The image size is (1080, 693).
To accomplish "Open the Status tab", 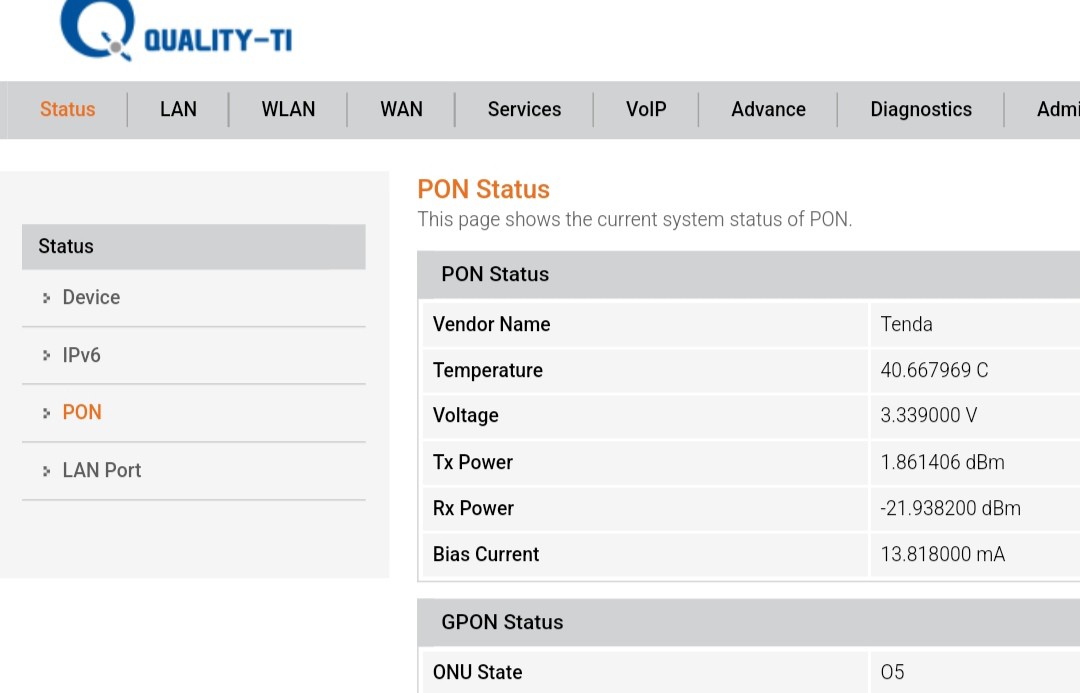I will (x=67, y=110).
